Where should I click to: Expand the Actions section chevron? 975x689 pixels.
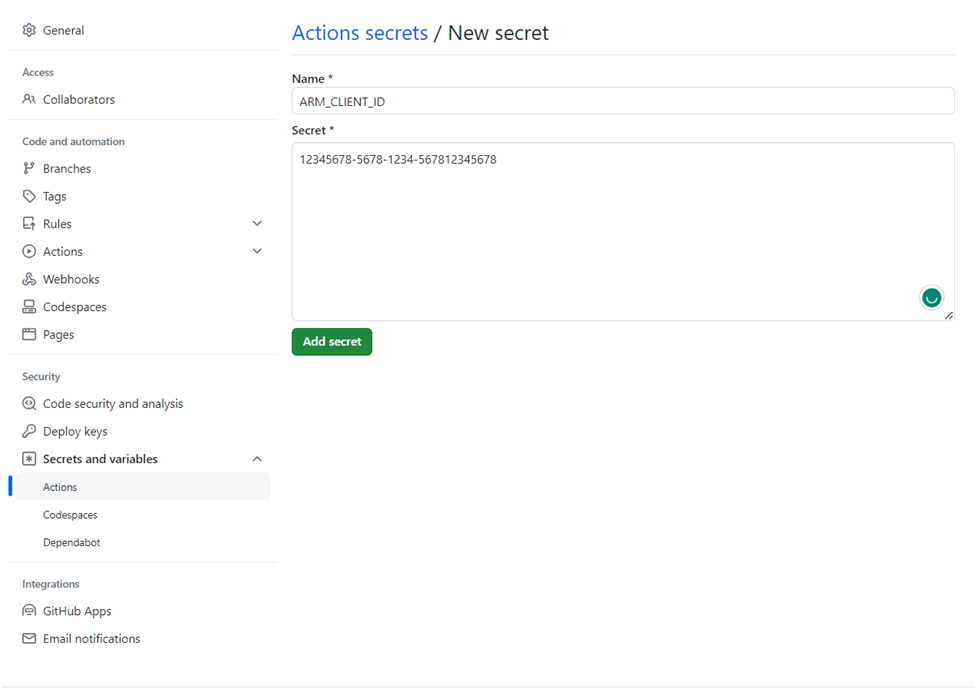coord(257,251)
